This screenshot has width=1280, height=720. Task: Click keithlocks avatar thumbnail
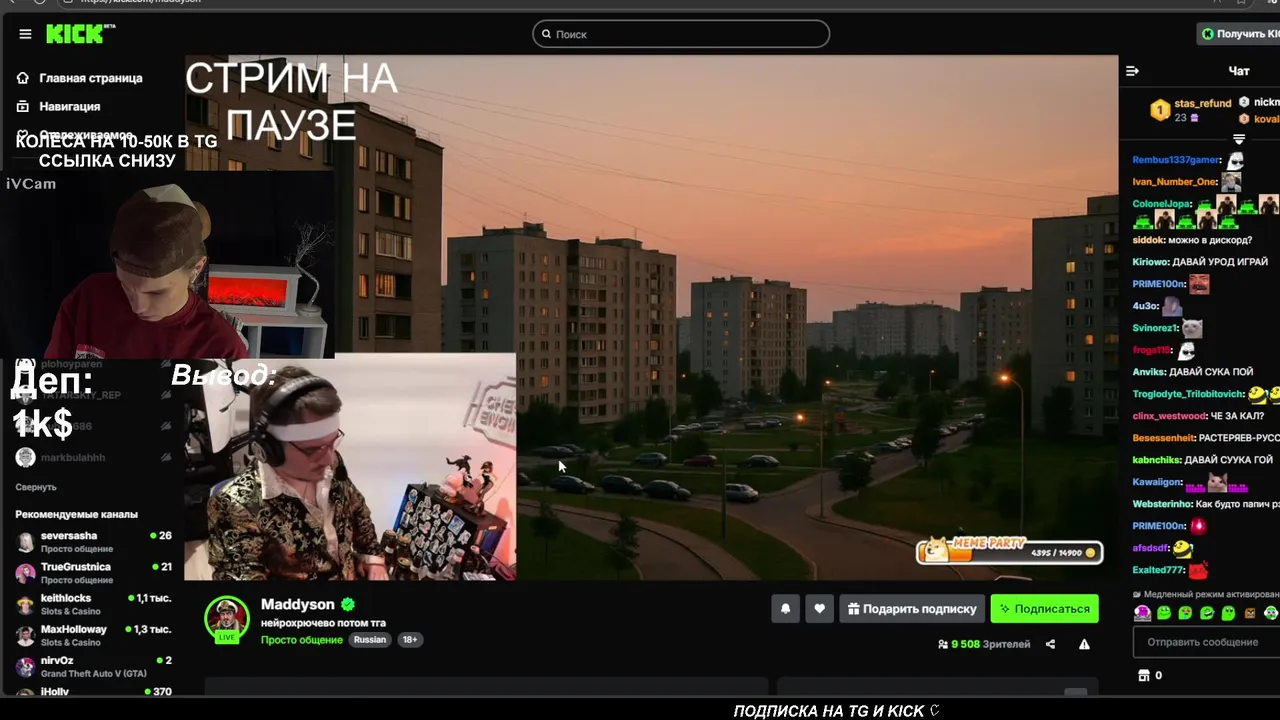(25, 604)
